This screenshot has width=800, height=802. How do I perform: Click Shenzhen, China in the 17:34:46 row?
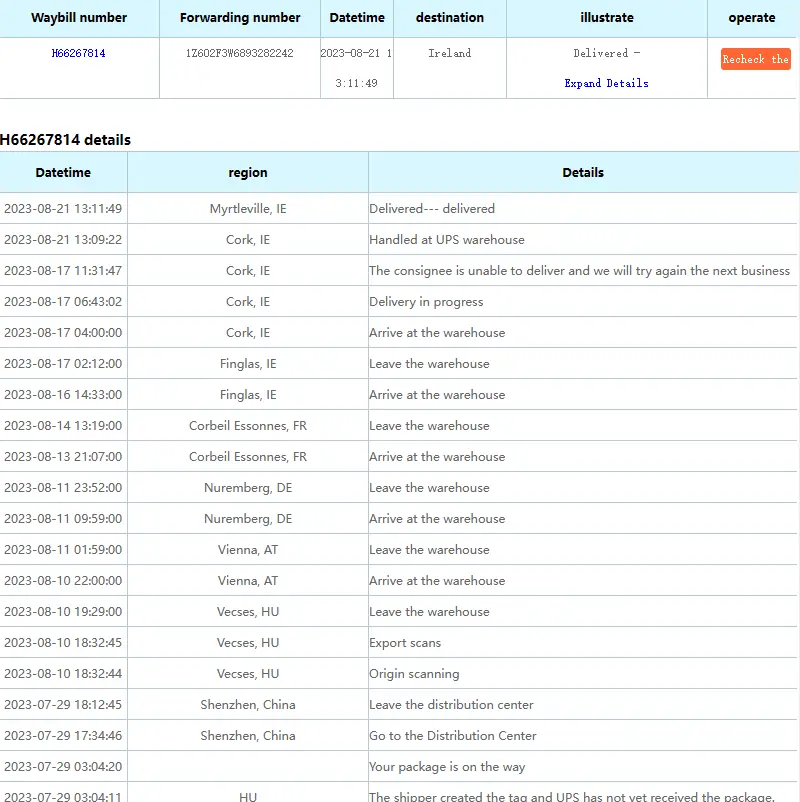[x=248, y=736]
